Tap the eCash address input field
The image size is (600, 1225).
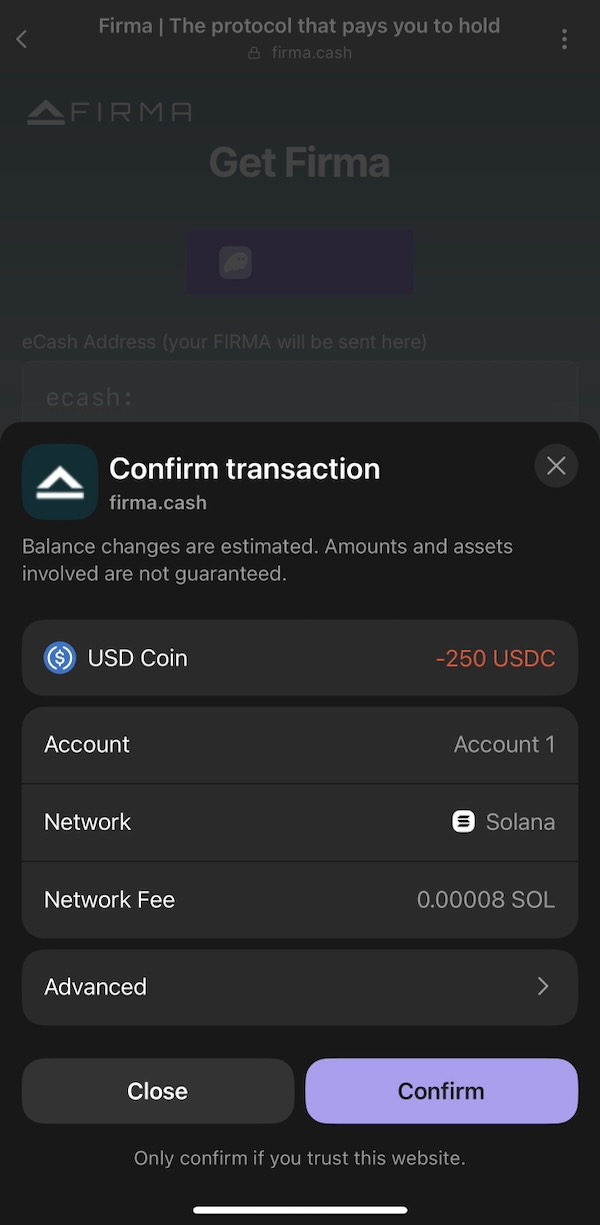[x=300, y=396]
